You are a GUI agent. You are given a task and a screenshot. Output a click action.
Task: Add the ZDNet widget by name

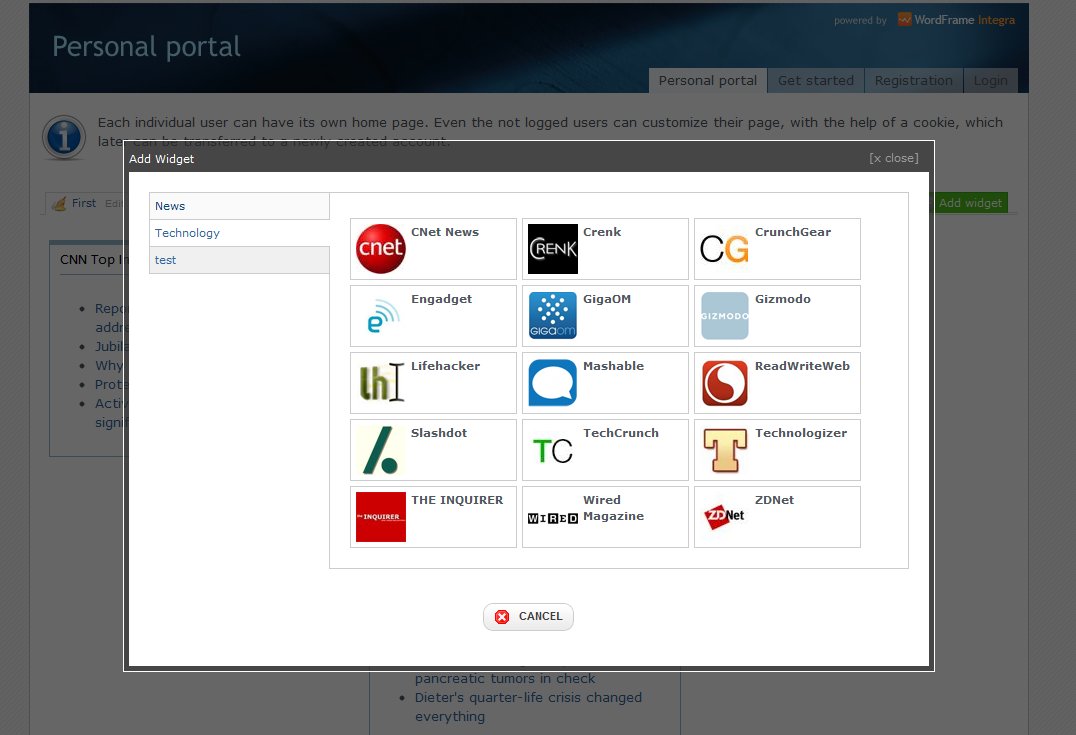pos(774,500)
